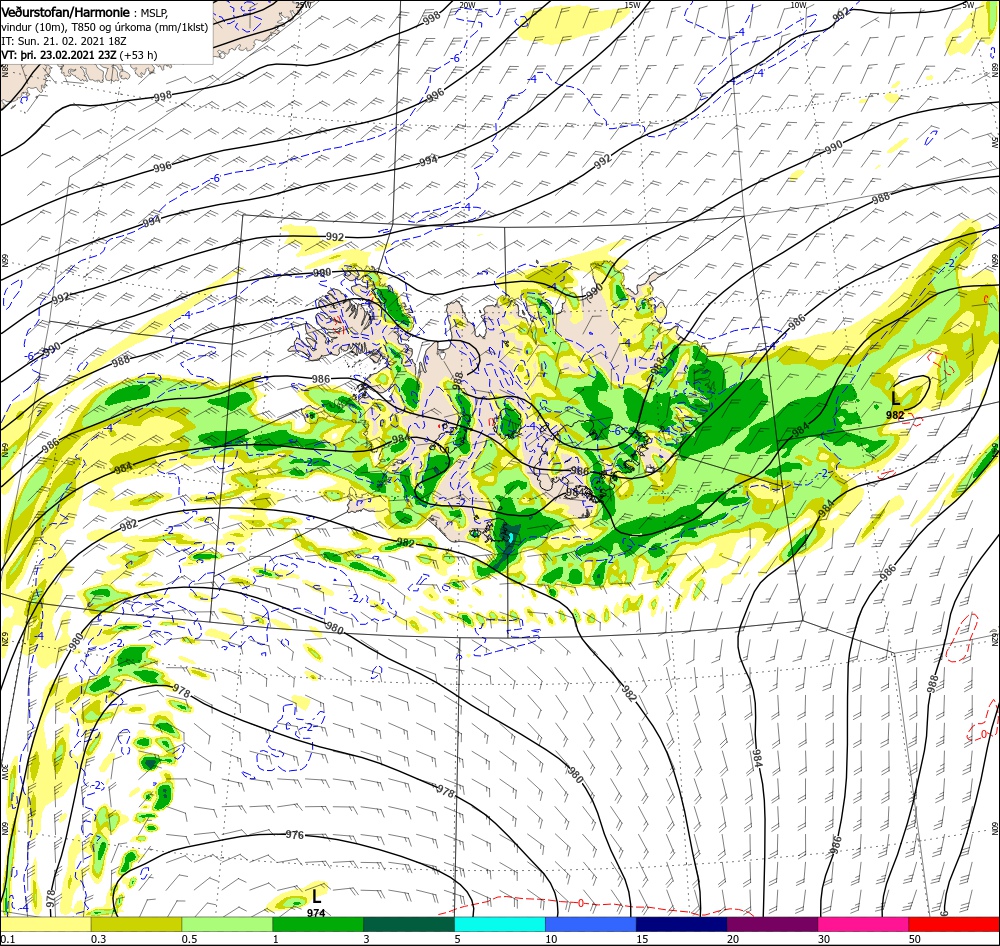Click the 'VT: þri. 23.02.2021 23Z' valid time
1000x946 pixels.
[x=59, y=55]
